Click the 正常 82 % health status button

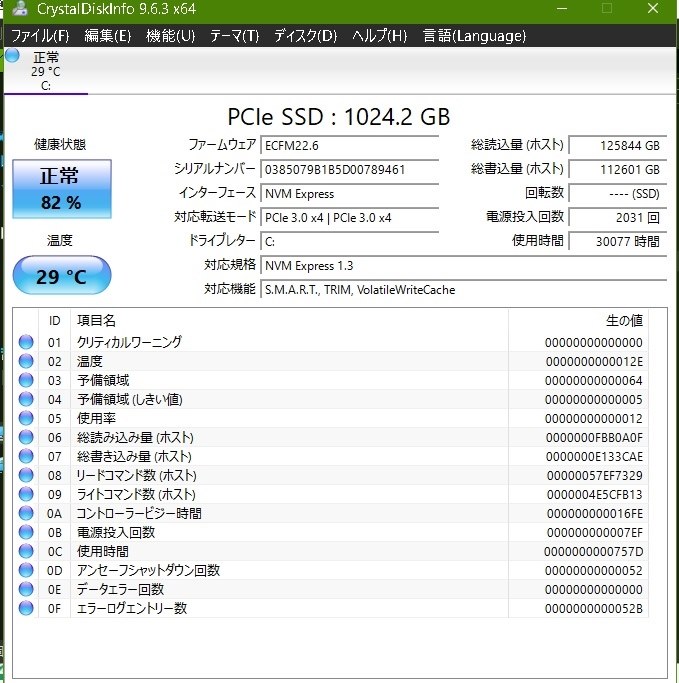click(x=61, y=189)
